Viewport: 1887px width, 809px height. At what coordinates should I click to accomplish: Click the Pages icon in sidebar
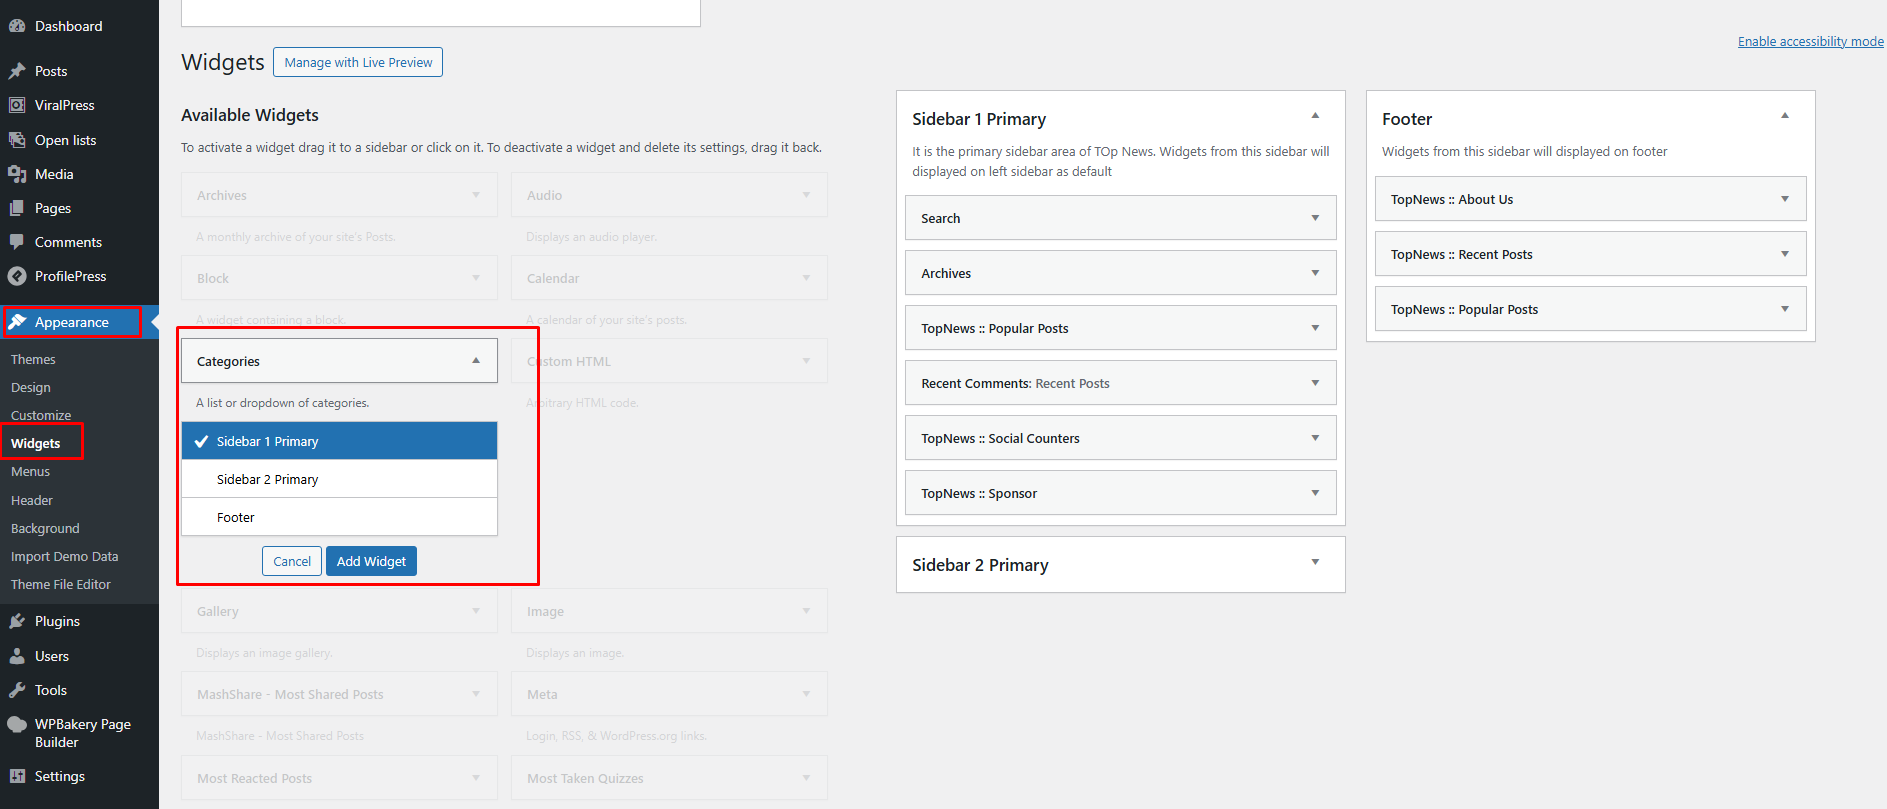[17, 208]
